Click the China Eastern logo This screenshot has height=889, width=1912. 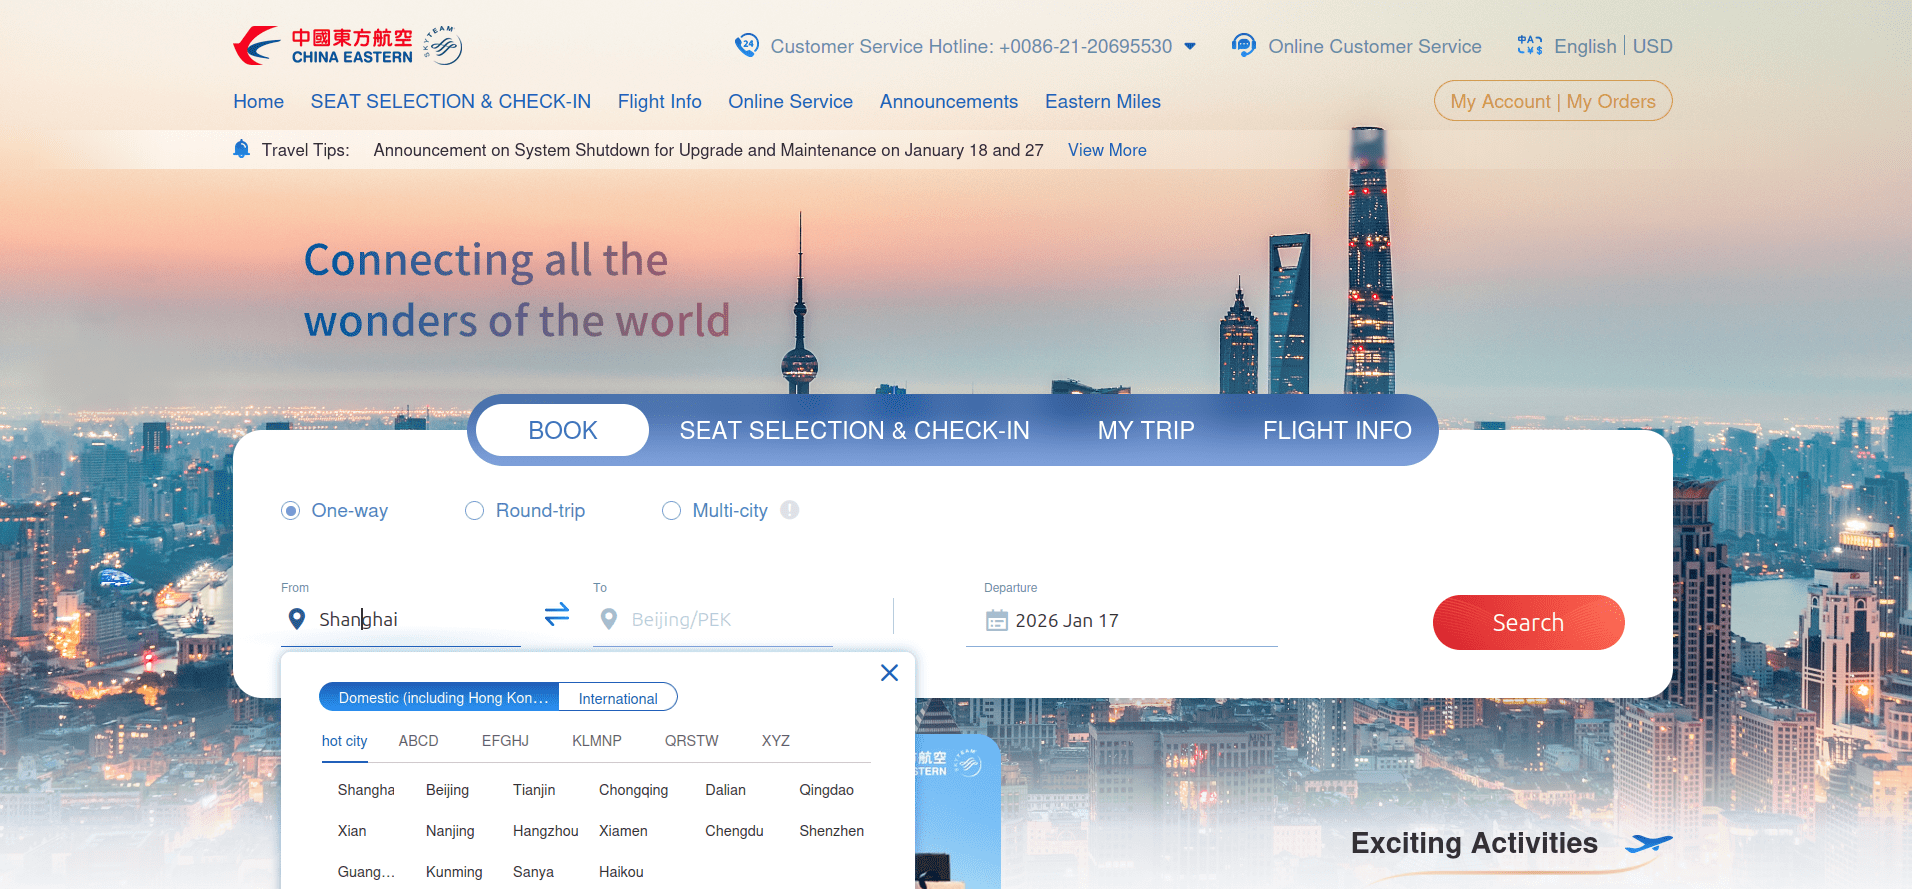323,46
